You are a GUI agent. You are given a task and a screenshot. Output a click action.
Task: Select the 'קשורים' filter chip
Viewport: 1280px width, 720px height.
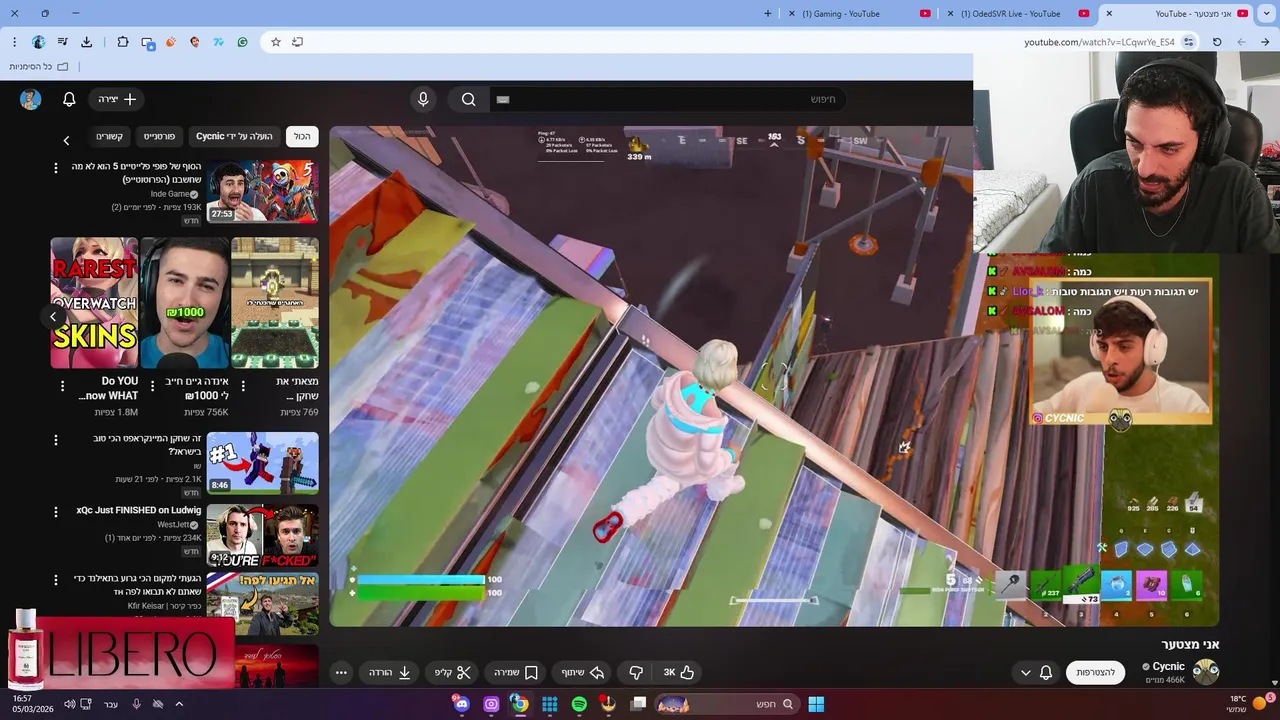pos(109,136)
